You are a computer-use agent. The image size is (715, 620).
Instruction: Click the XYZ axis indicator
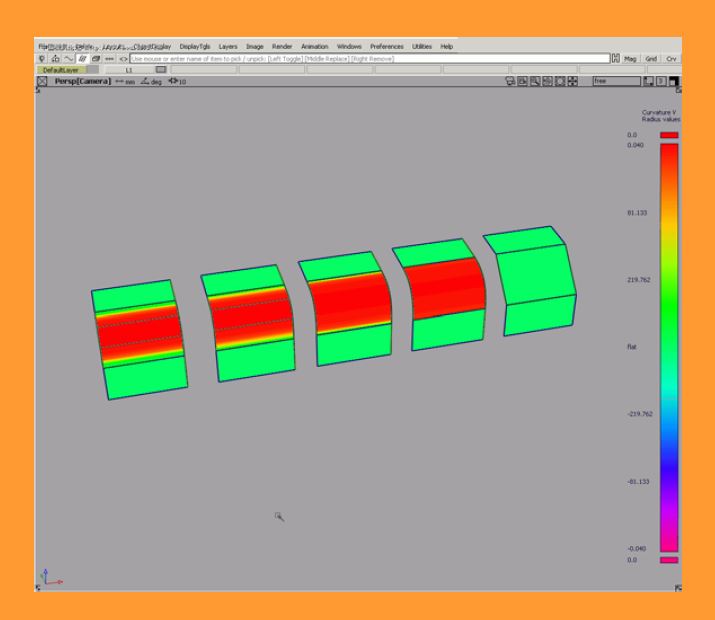tap(52, 577)
